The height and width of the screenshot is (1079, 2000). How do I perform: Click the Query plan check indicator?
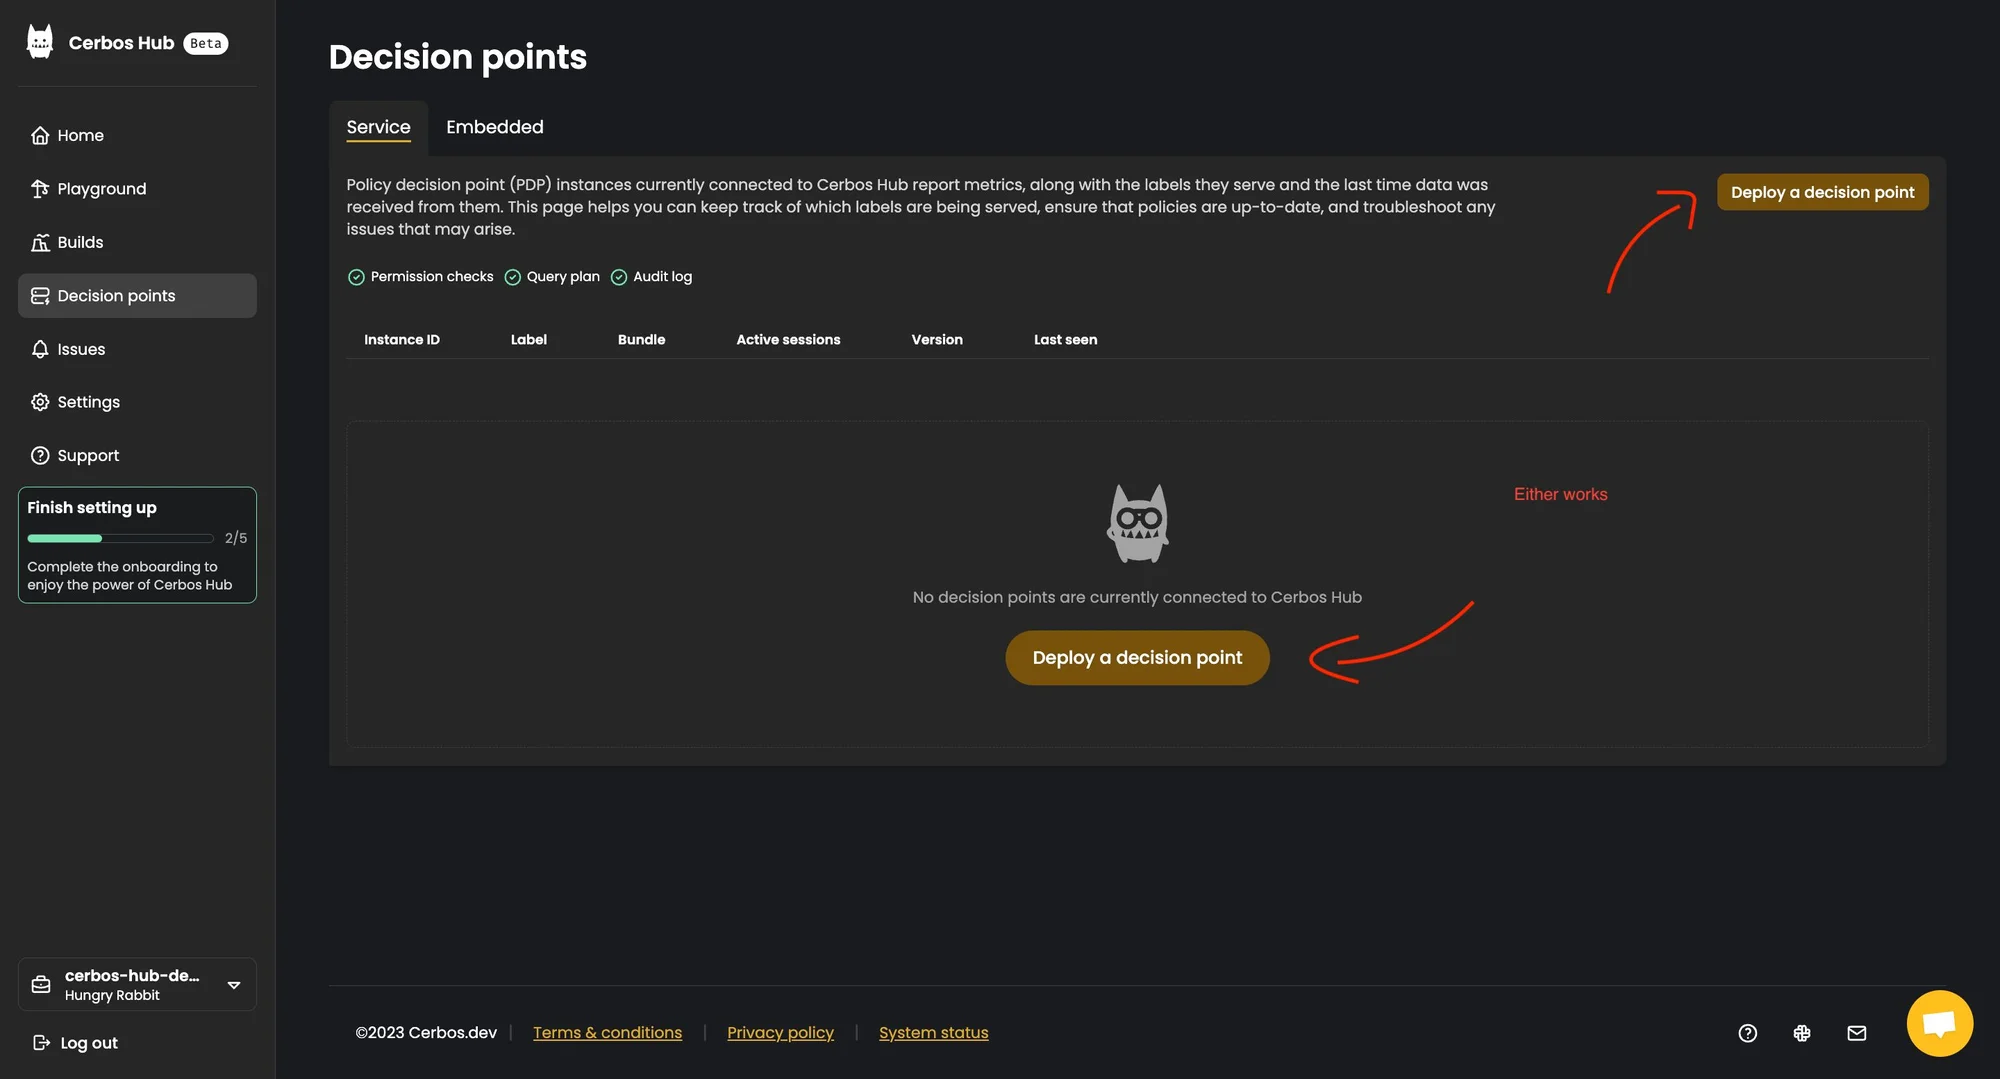click(513, 277)
